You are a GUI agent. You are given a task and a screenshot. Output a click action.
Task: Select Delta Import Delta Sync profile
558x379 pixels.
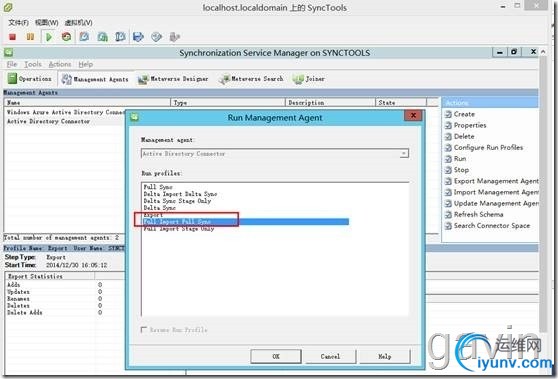coord(180,194)
